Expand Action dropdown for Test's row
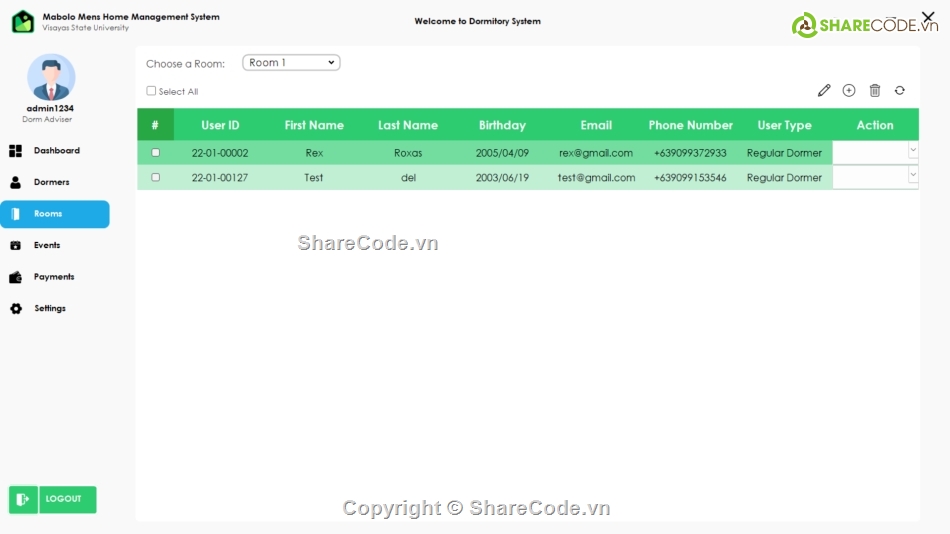 912,175
